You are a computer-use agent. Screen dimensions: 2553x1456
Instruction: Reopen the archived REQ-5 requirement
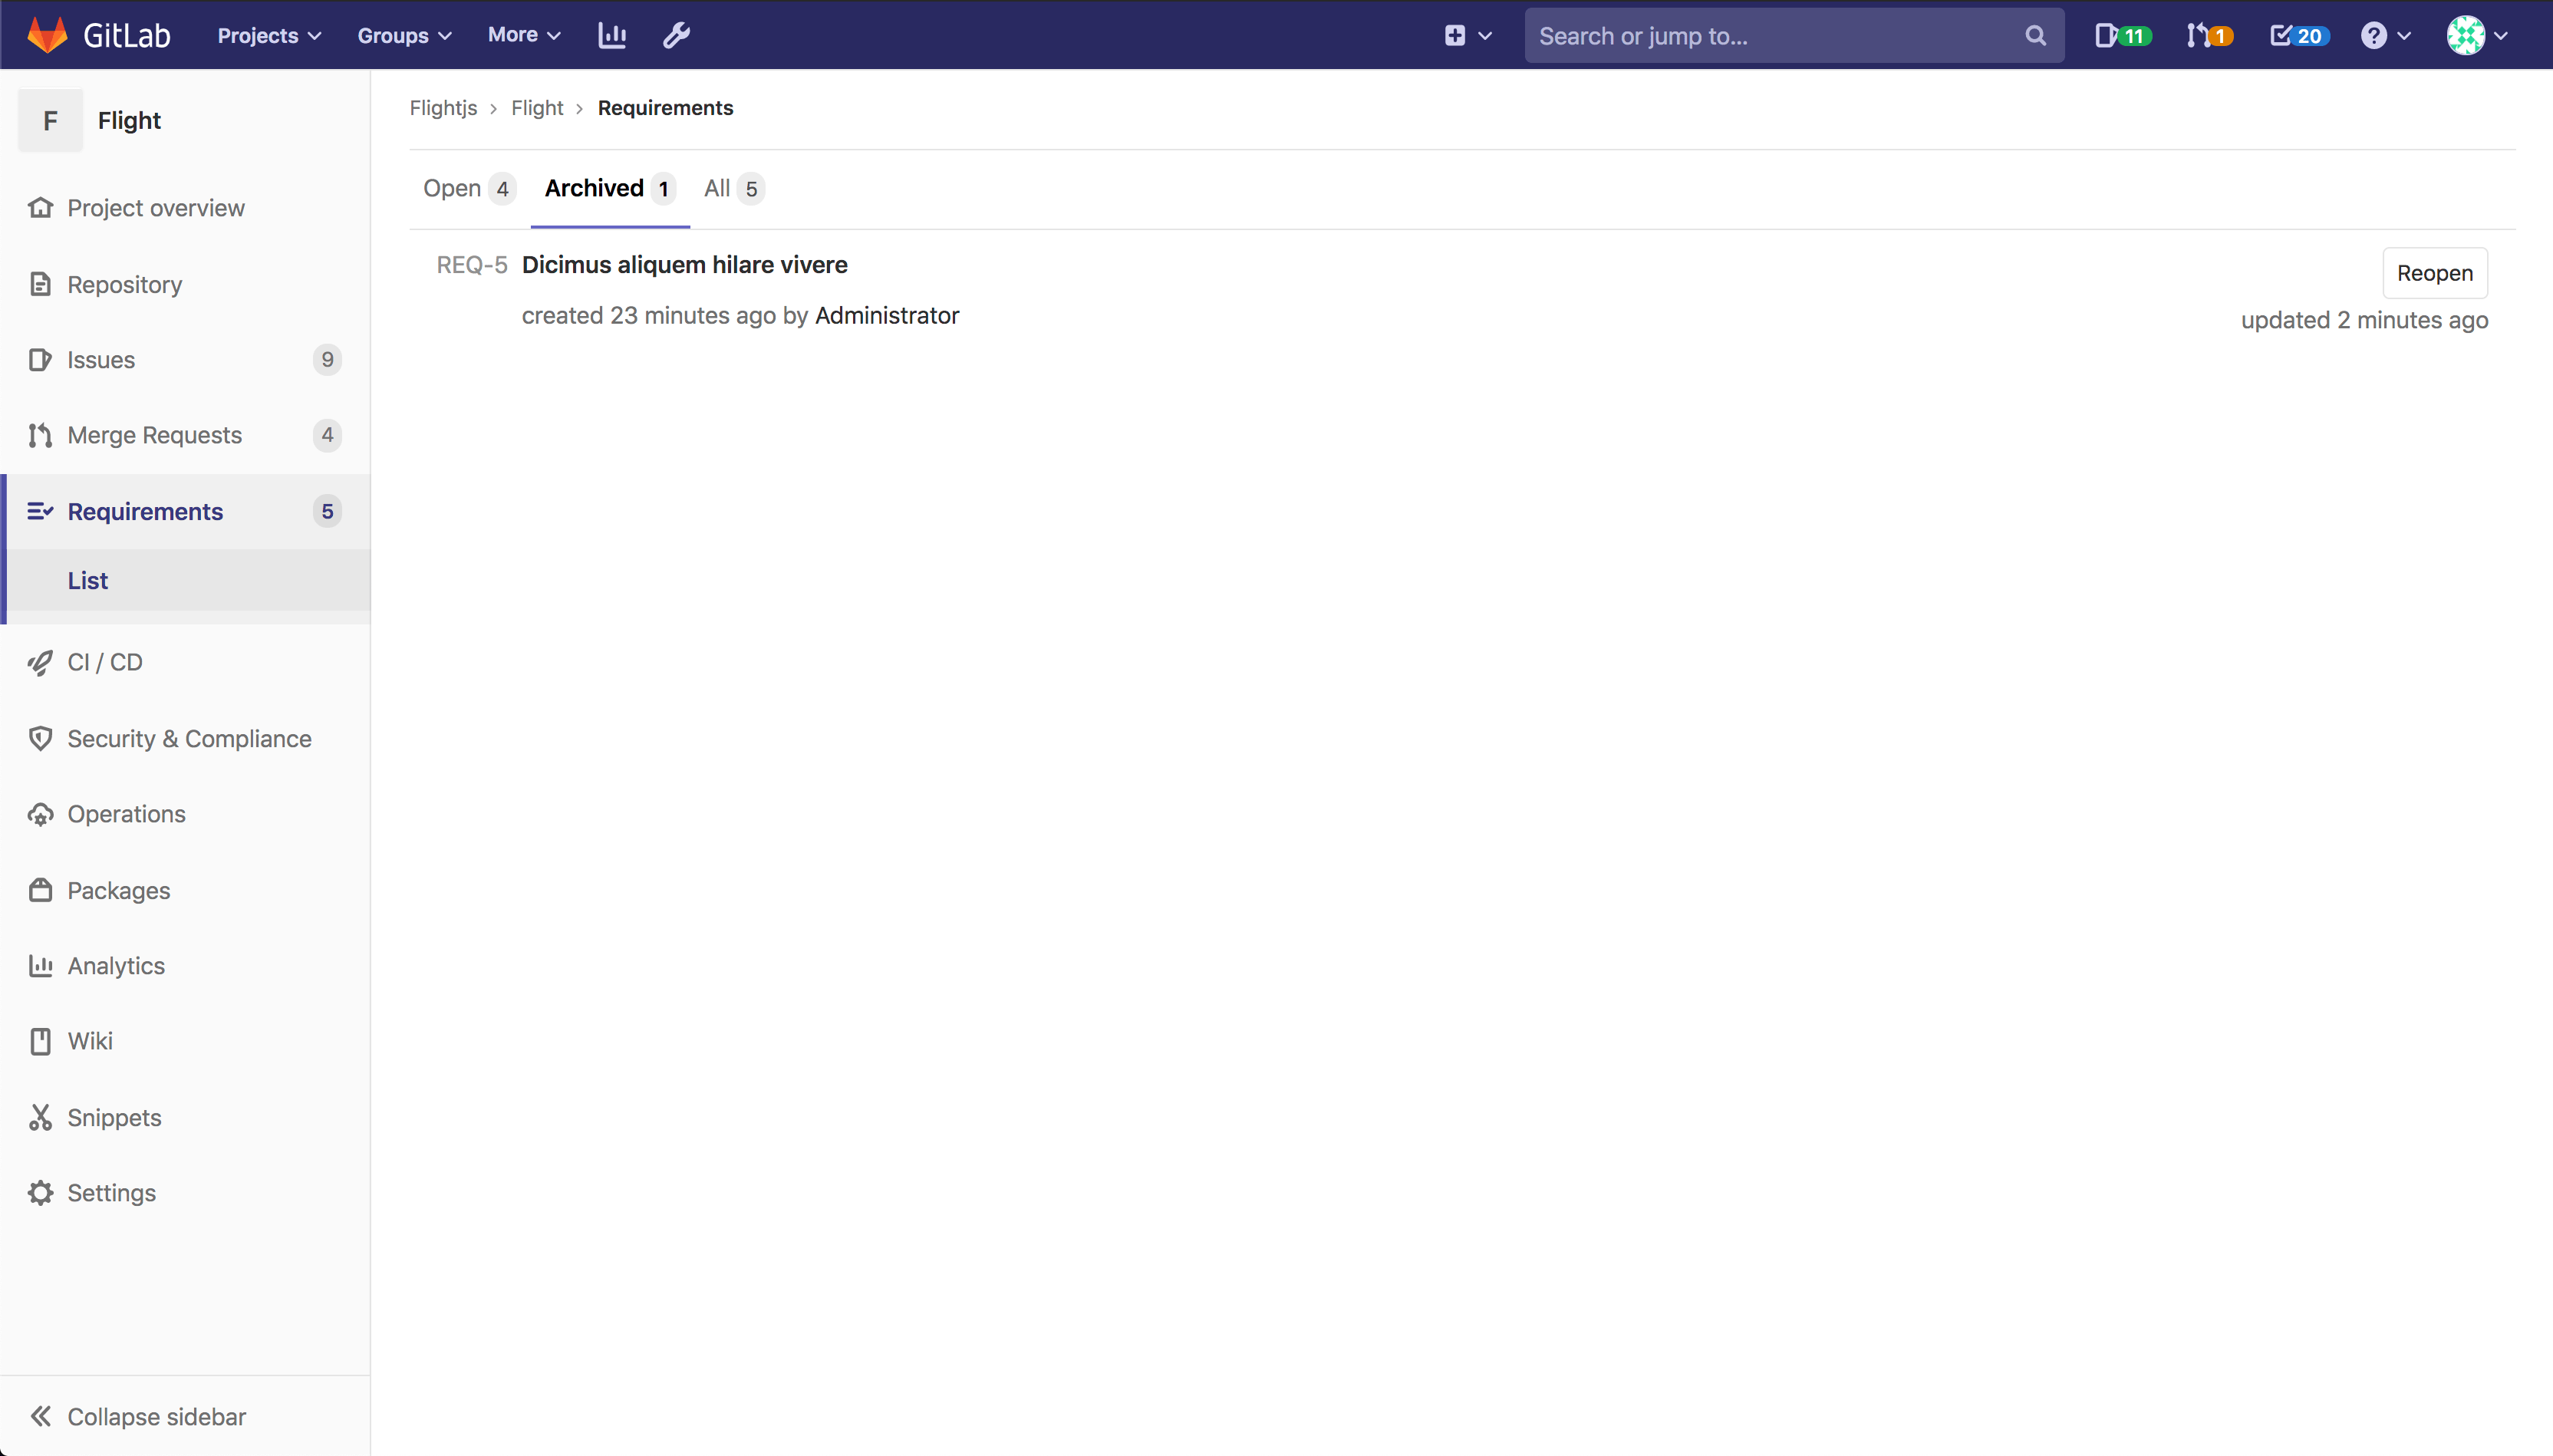(x=2436, y=272)
